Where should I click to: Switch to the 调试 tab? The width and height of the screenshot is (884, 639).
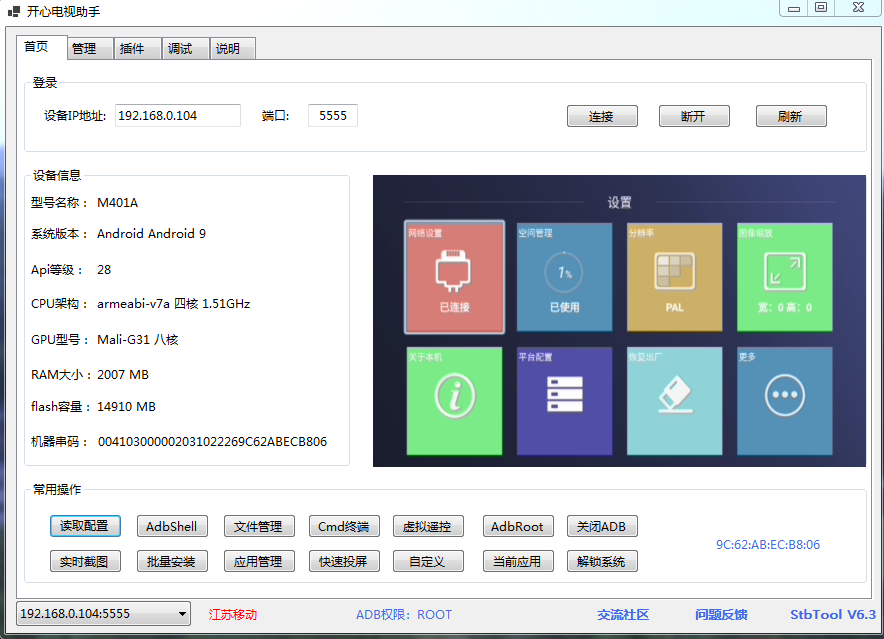[x=180, y=48]
